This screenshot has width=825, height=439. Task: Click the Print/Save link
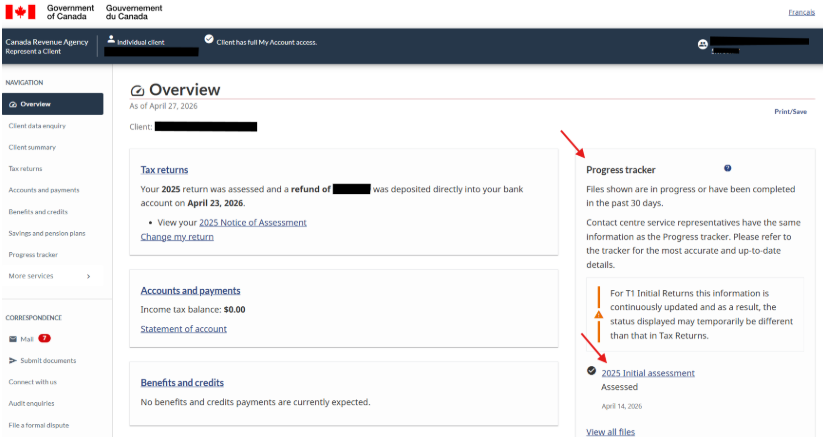coord(790,112)
